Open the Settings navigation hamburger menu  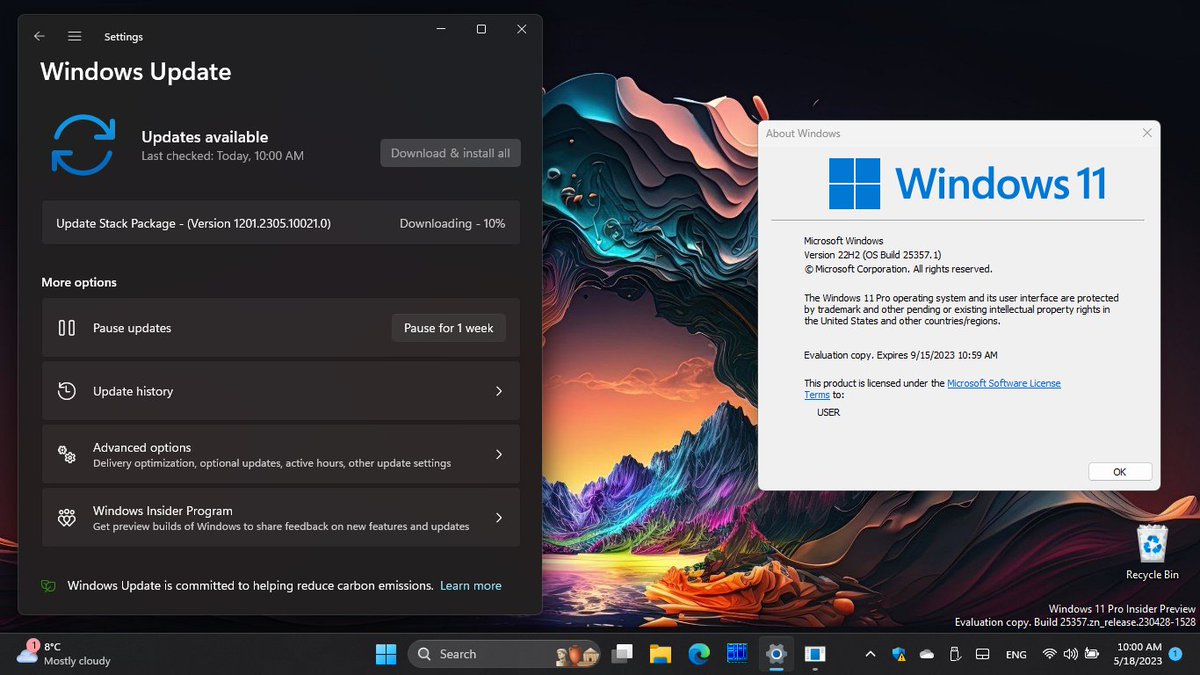pyautogui.click(x=74, y=36)
